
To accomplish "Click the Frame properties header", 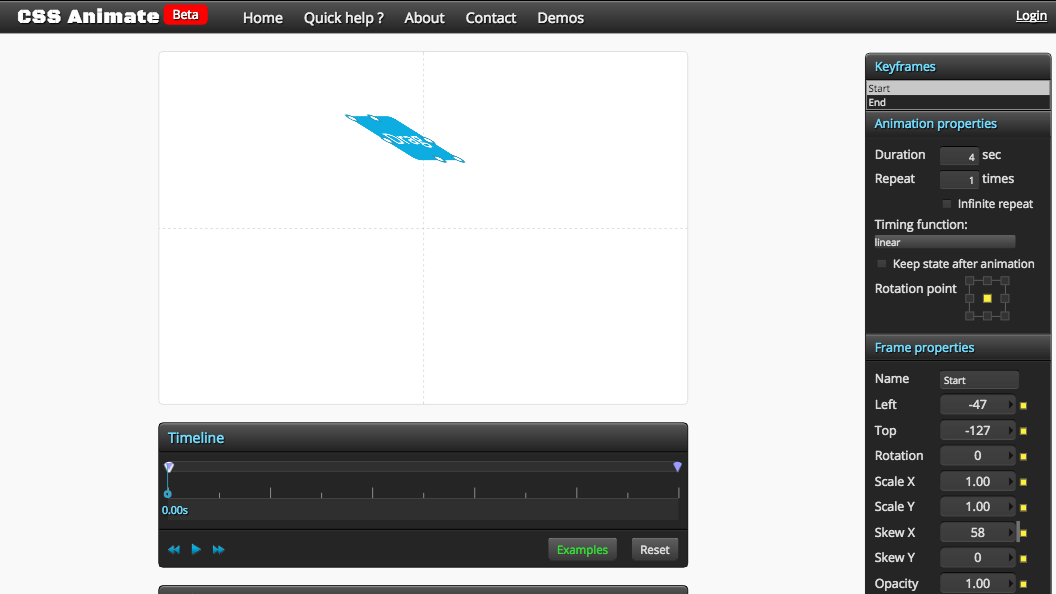I will pyautogui.click(x=958, y=348).
